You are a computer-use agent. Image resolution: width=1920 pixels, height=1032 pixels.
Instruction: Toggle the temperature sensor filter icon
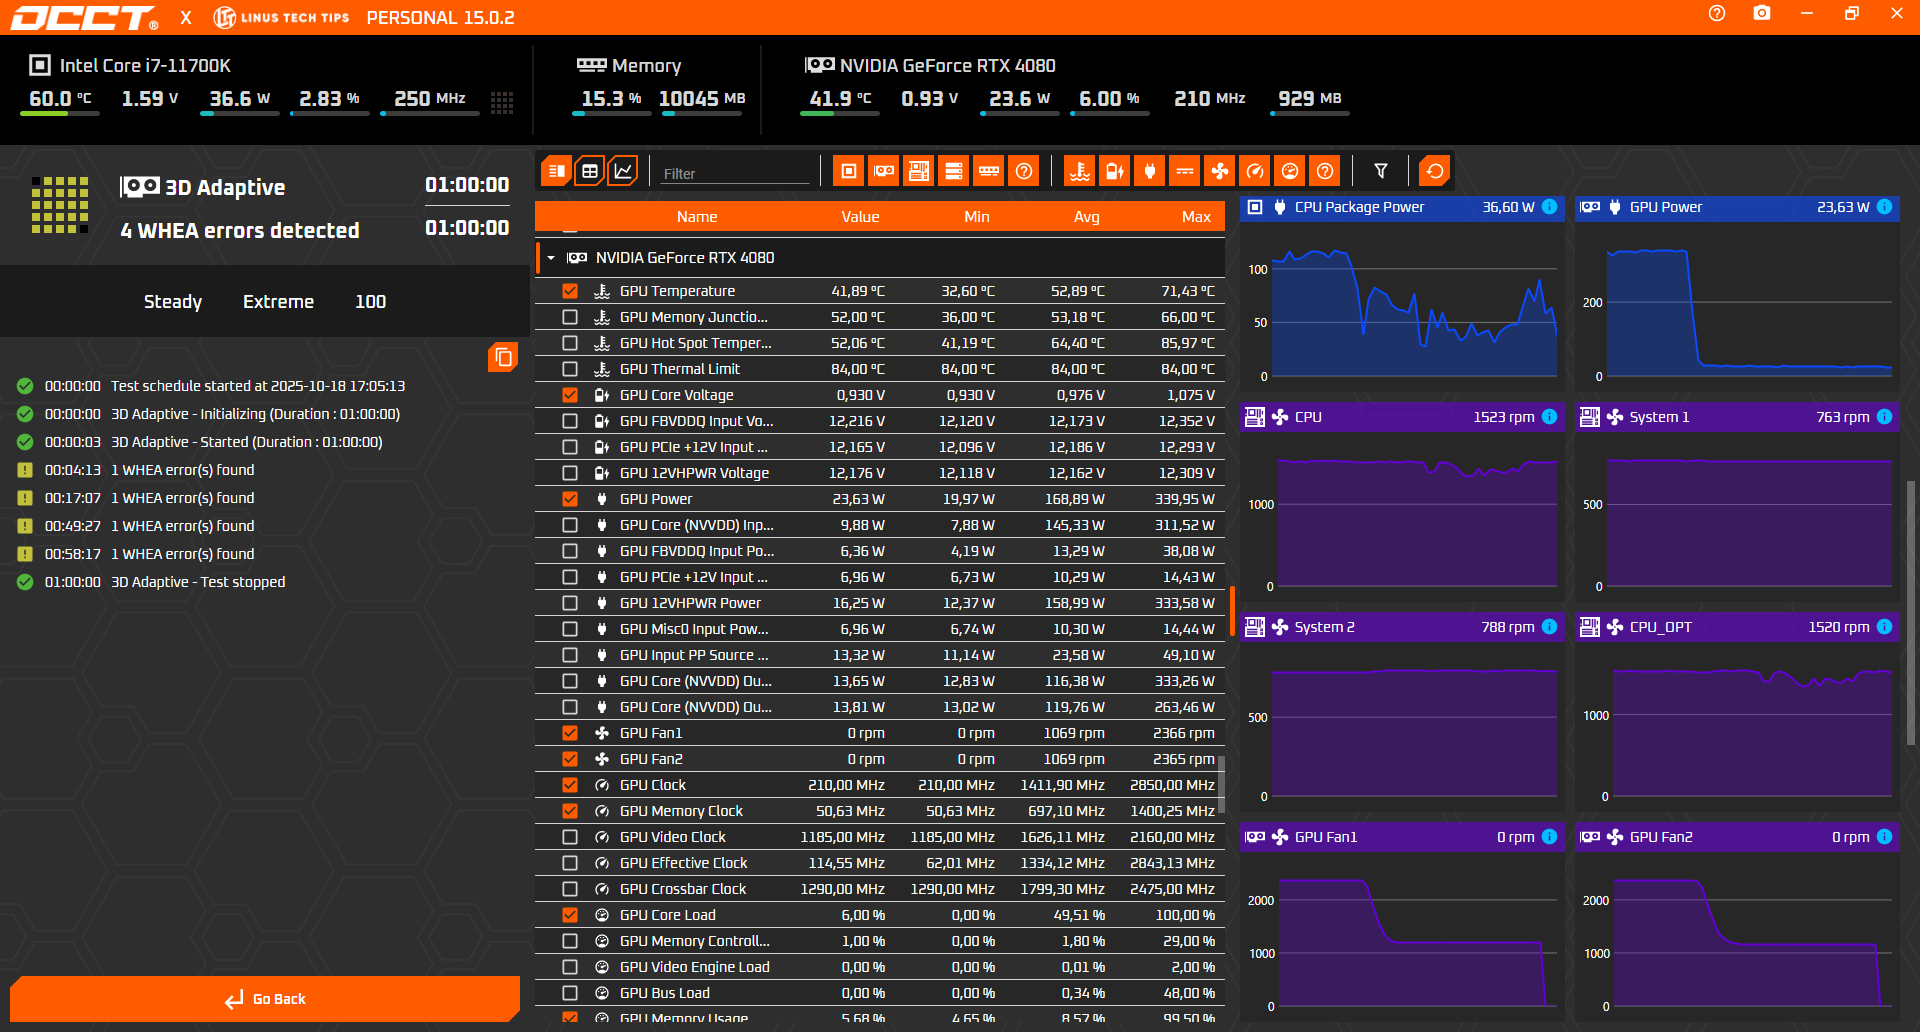[1080, 171]
